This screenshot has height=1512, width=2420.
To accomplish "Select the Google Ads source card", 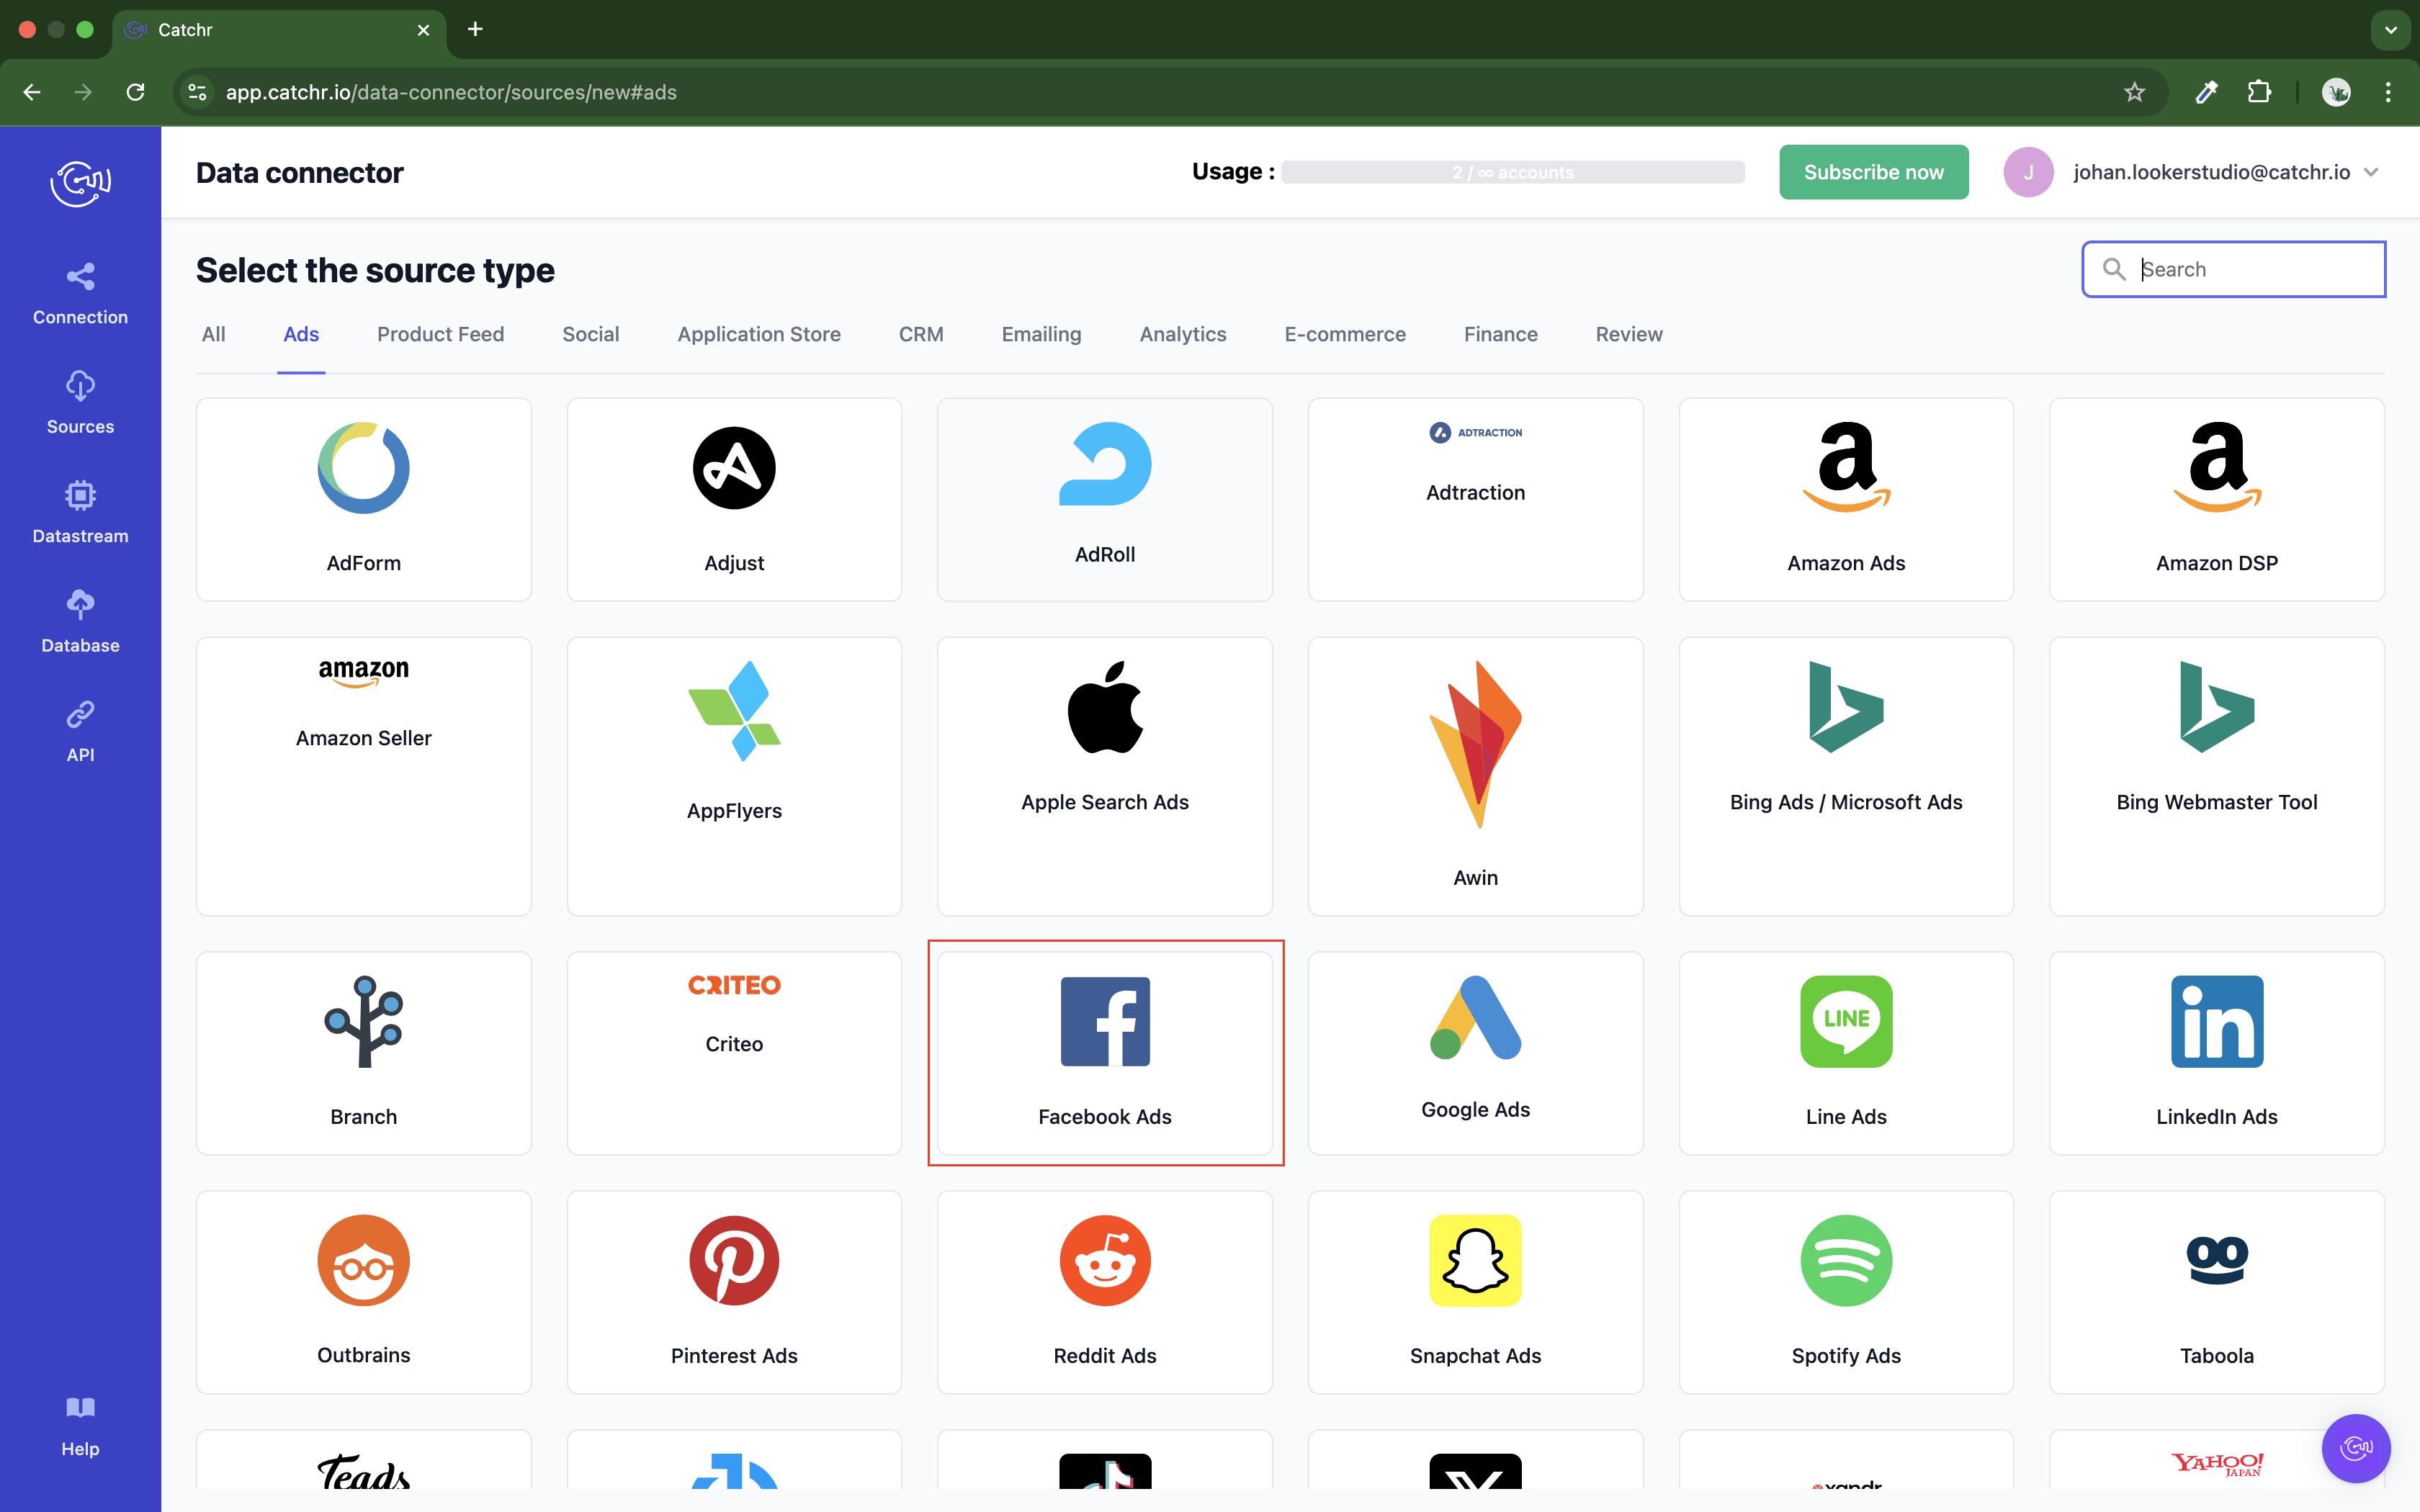I will coord(1475,1053).
